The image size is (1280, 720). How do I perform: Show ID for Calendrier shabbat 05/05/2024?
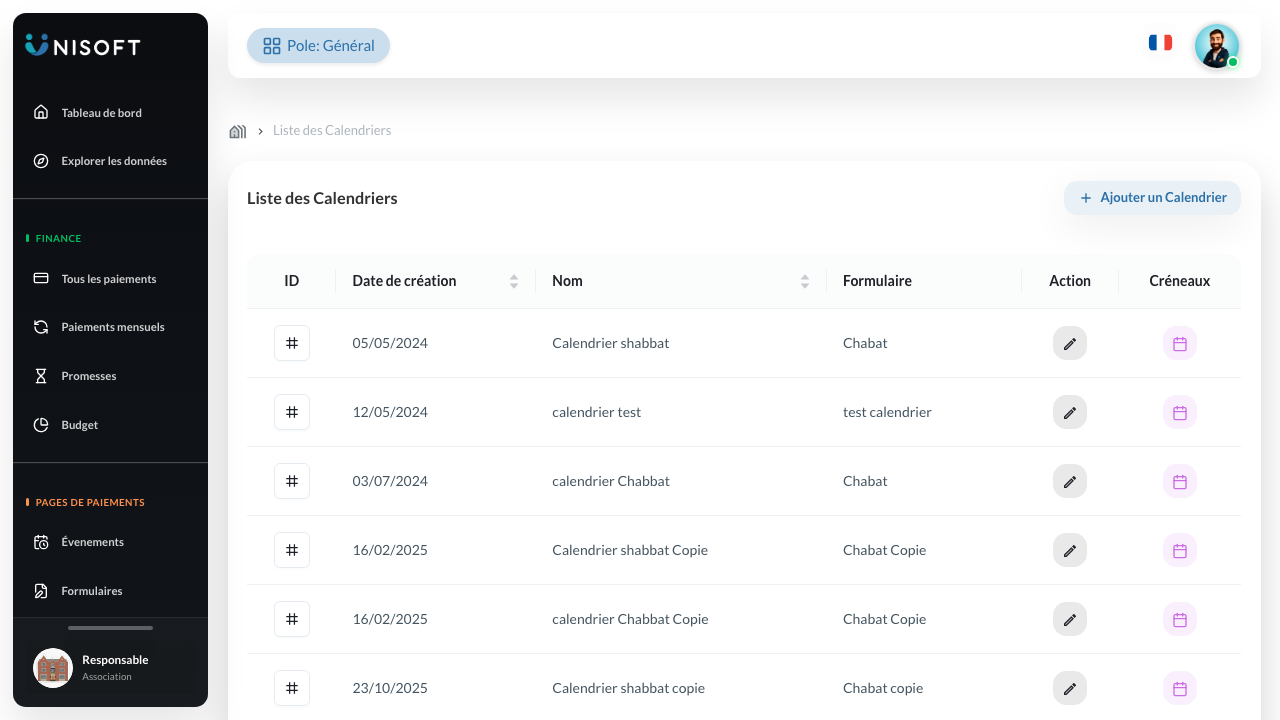click(292, 343)
